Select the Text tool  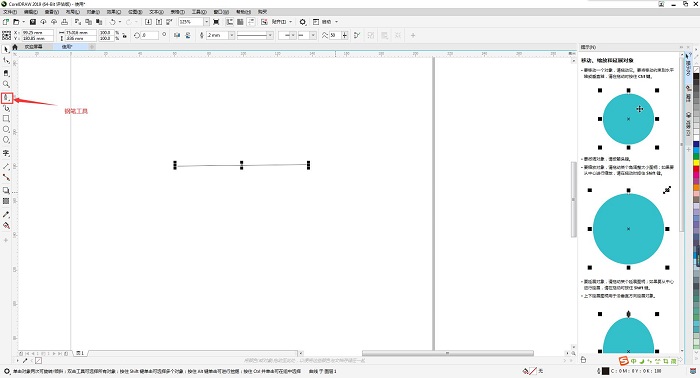(x=6, y=153)
